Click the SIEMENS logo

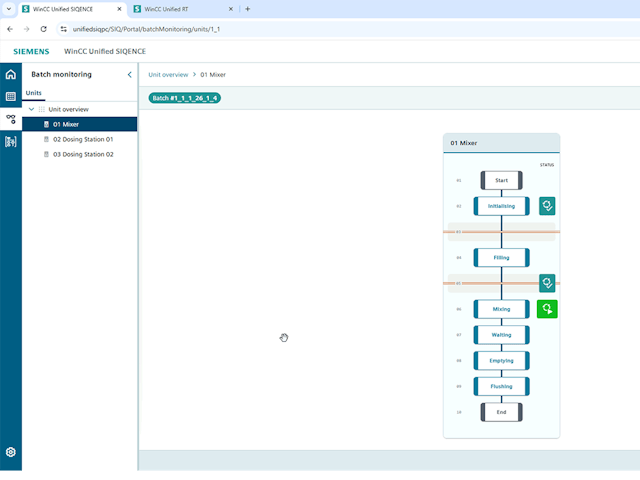[x=31, y=51]
